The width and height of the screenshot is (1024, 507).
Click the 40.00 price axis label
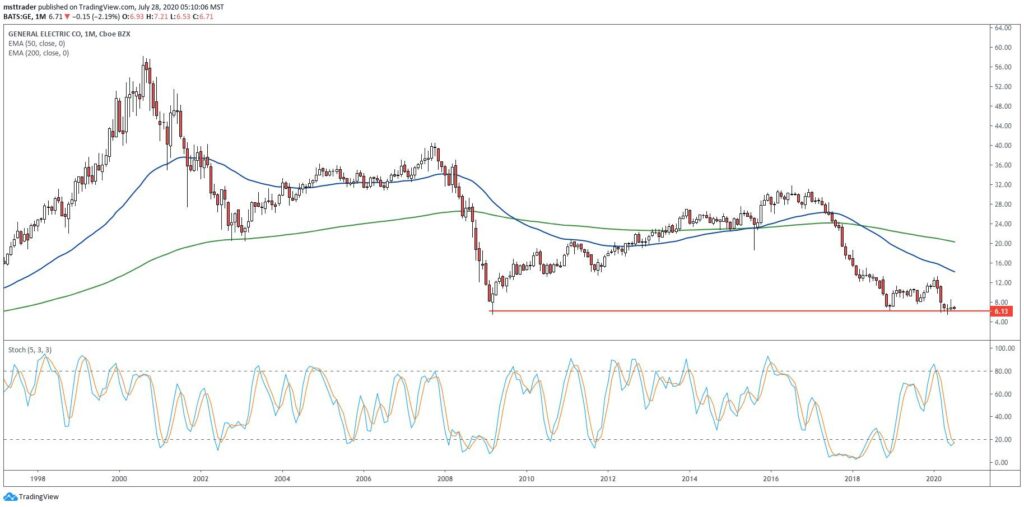pyautogui.click(x=1003, y=146)
